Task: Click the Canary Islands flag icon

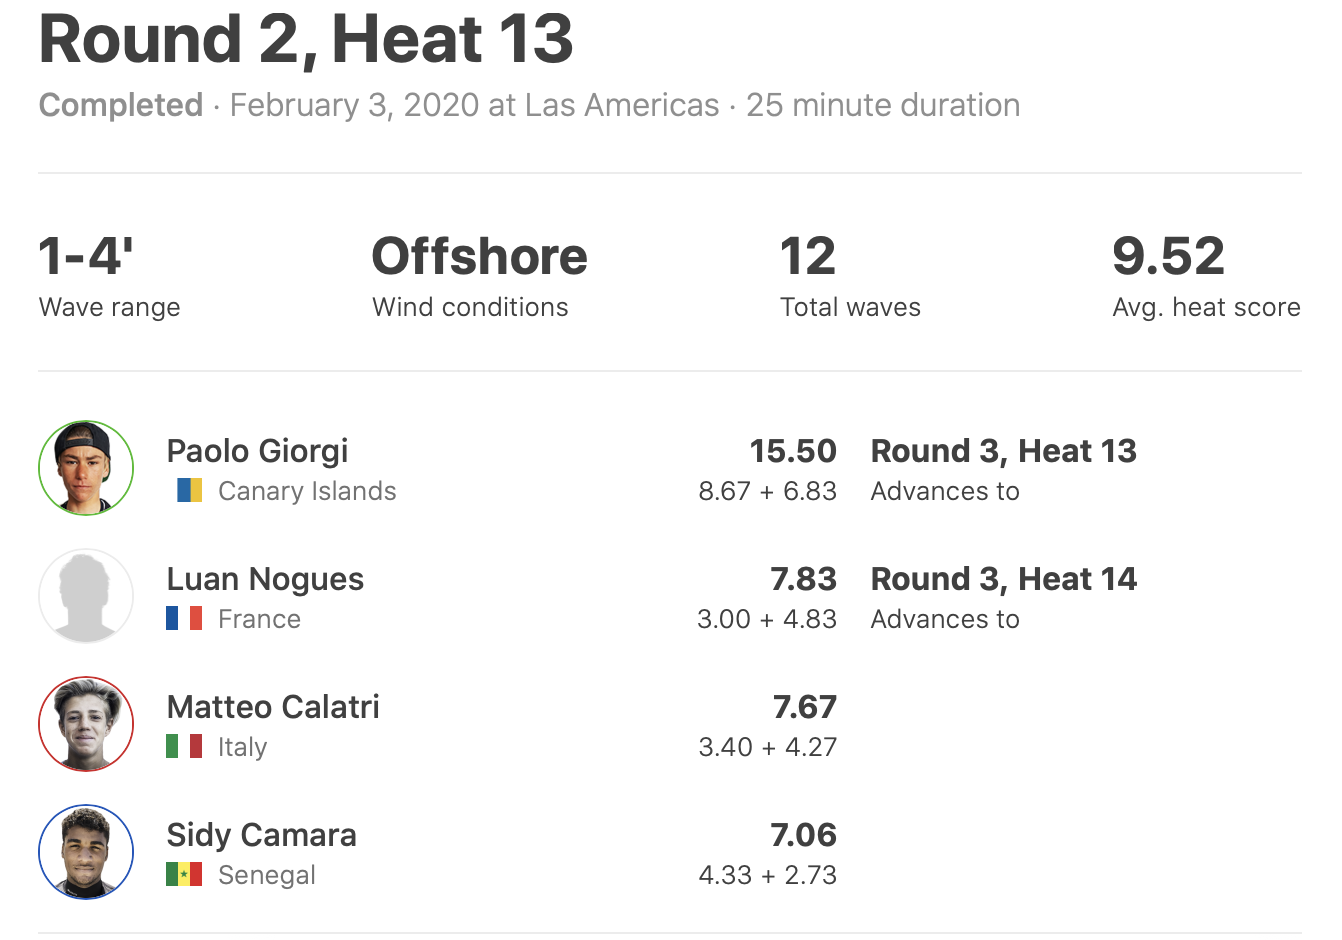Action: [189, 491]
